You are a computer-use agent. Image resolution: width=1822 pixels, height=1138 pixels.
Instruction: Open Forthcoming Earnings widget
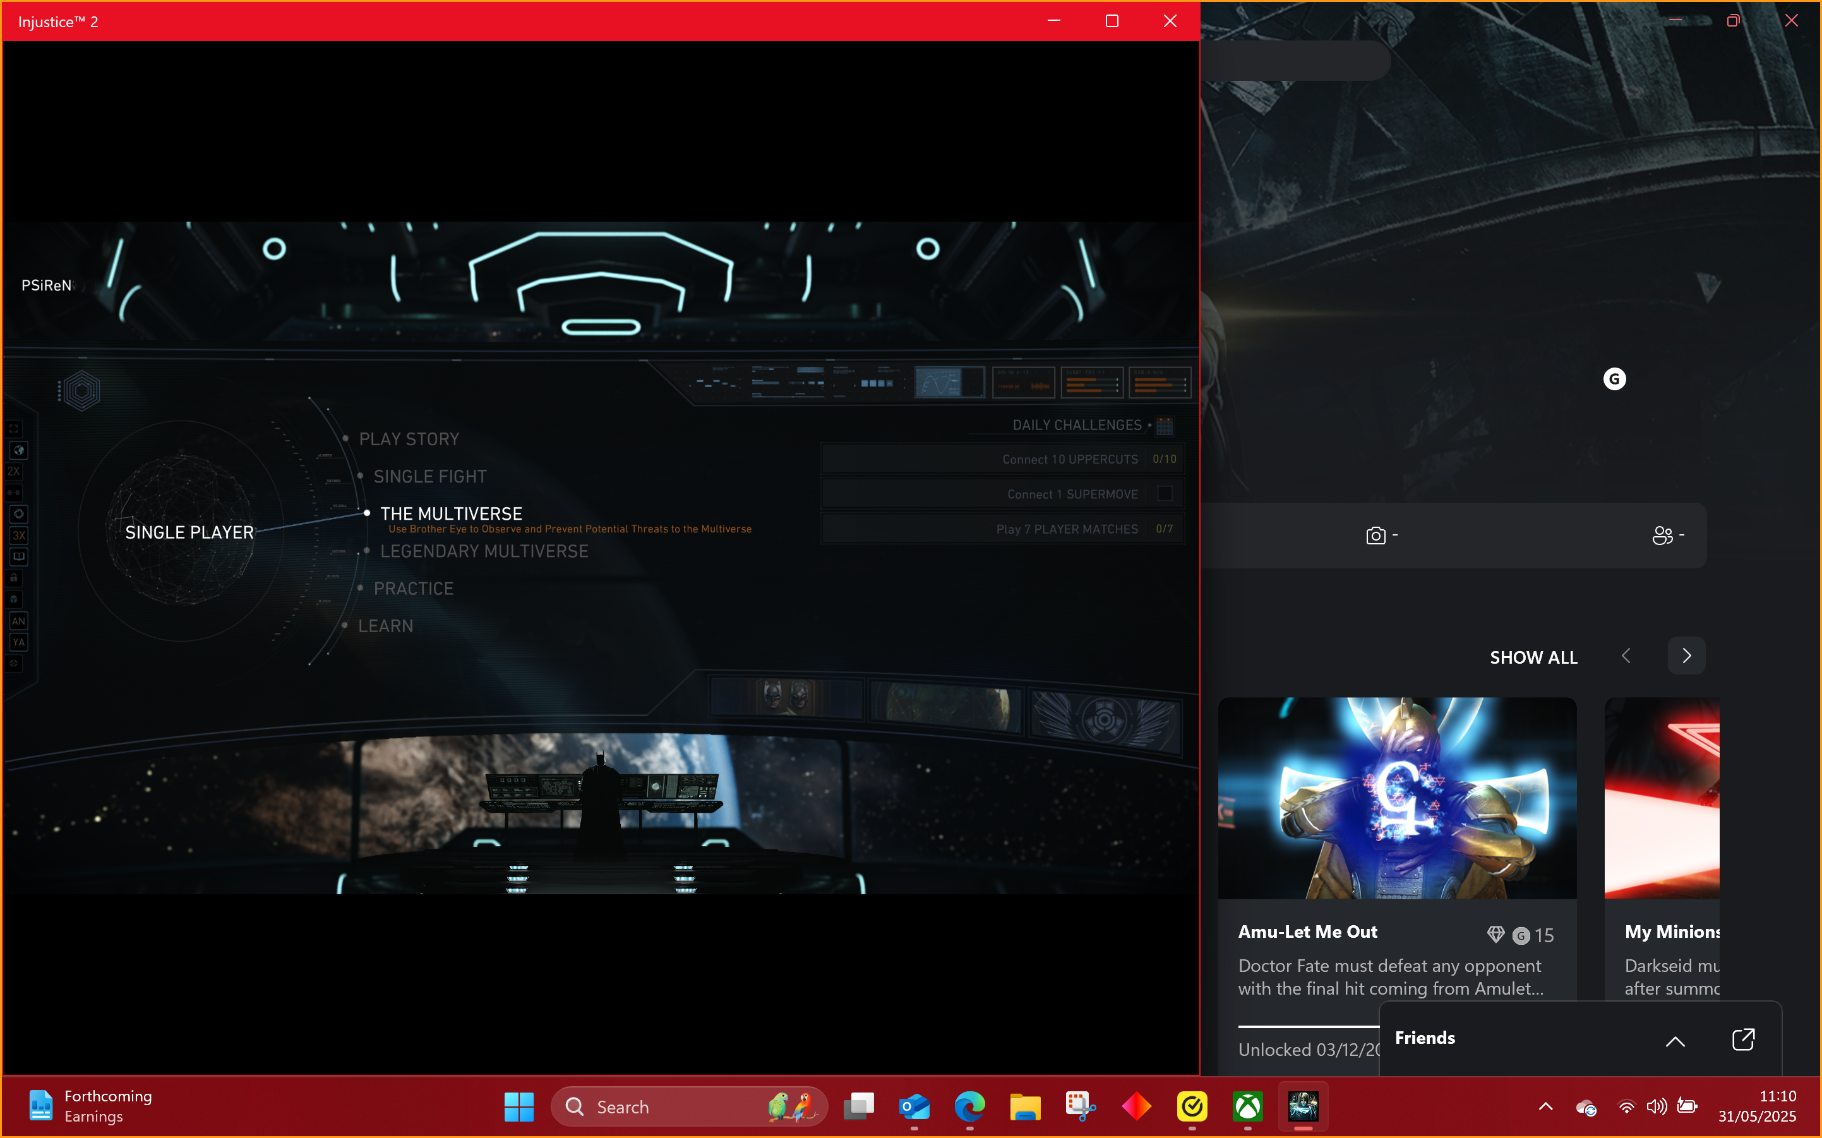pos(90,1107)
